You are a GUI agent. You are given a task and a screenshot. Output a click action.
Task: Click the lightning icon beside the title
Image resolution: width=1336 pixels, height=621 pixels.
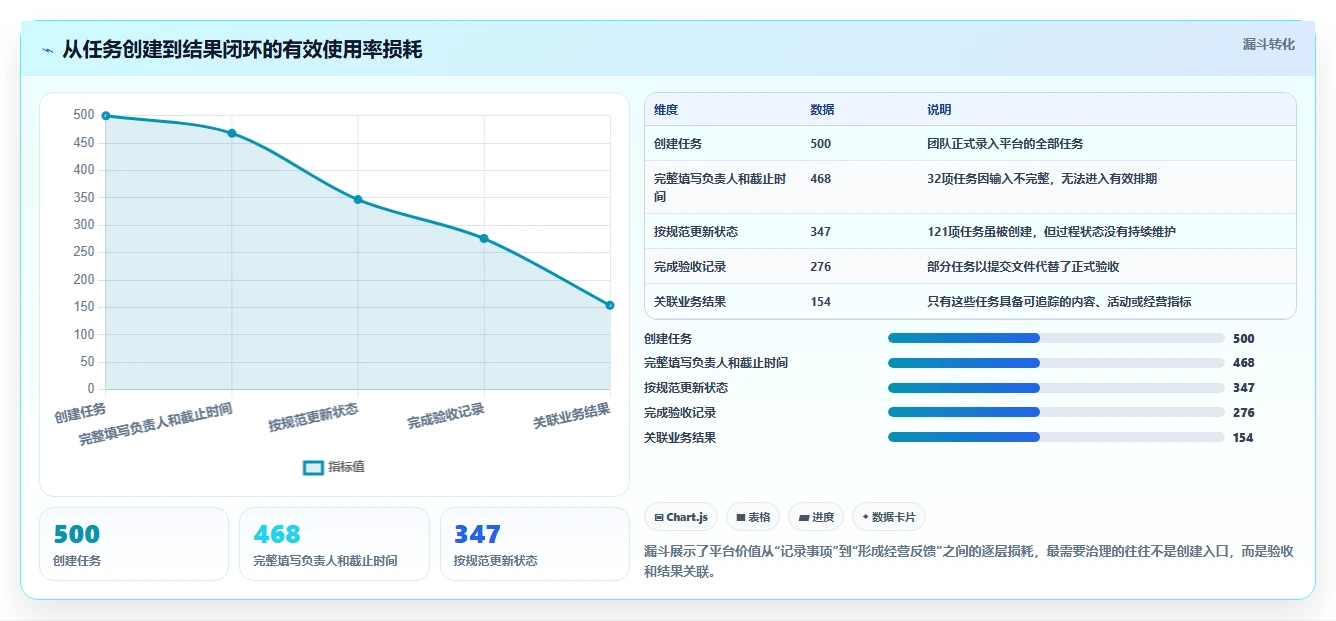pos(48,50)
